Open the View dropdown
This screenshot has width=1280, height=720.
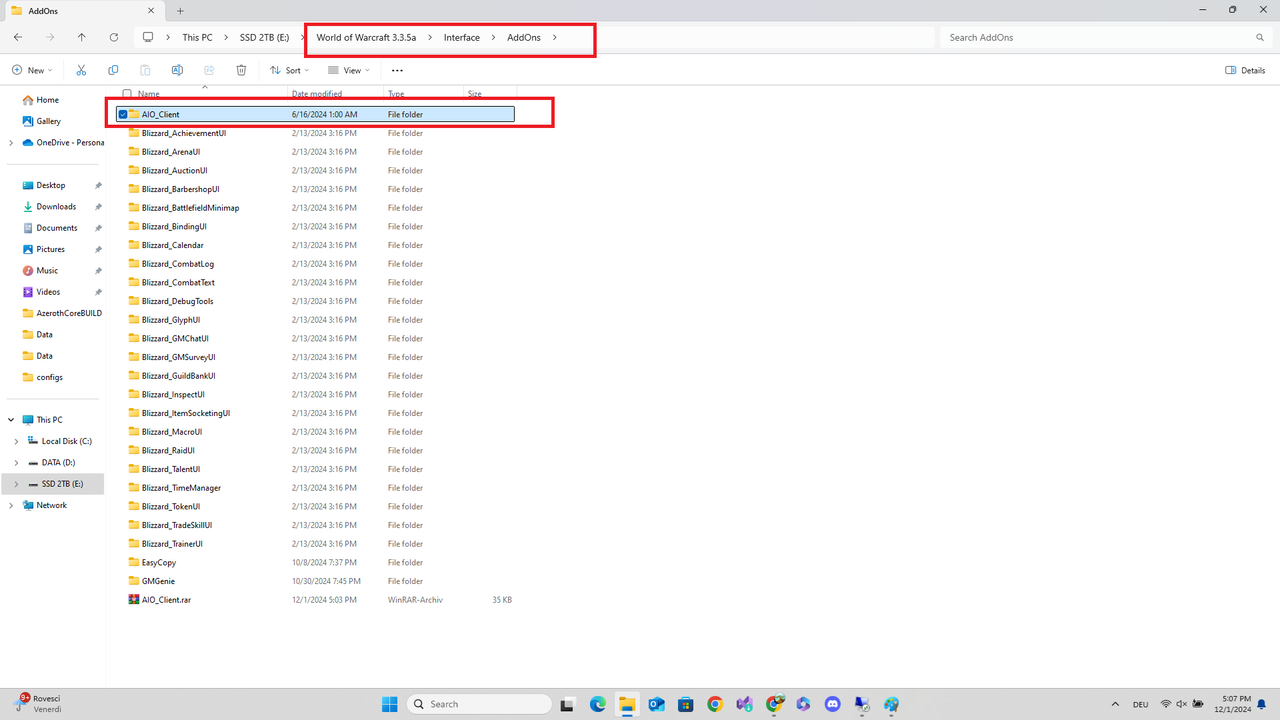click(x=349, y=70)
